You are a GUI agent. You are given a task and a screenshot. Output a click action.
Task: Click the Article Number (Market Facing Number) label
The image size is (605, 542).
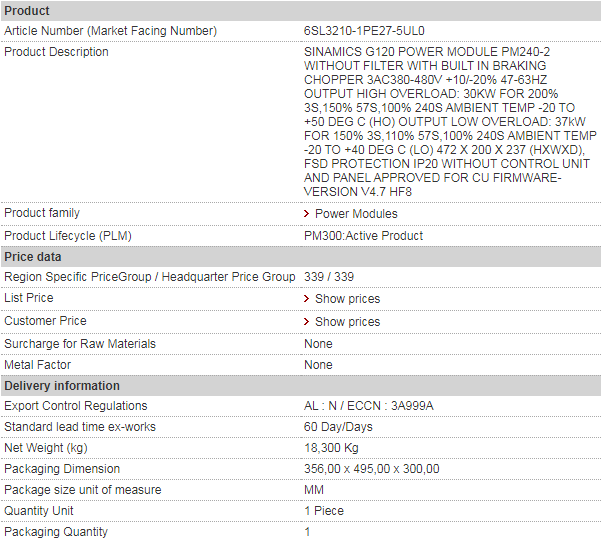point(110,31)
